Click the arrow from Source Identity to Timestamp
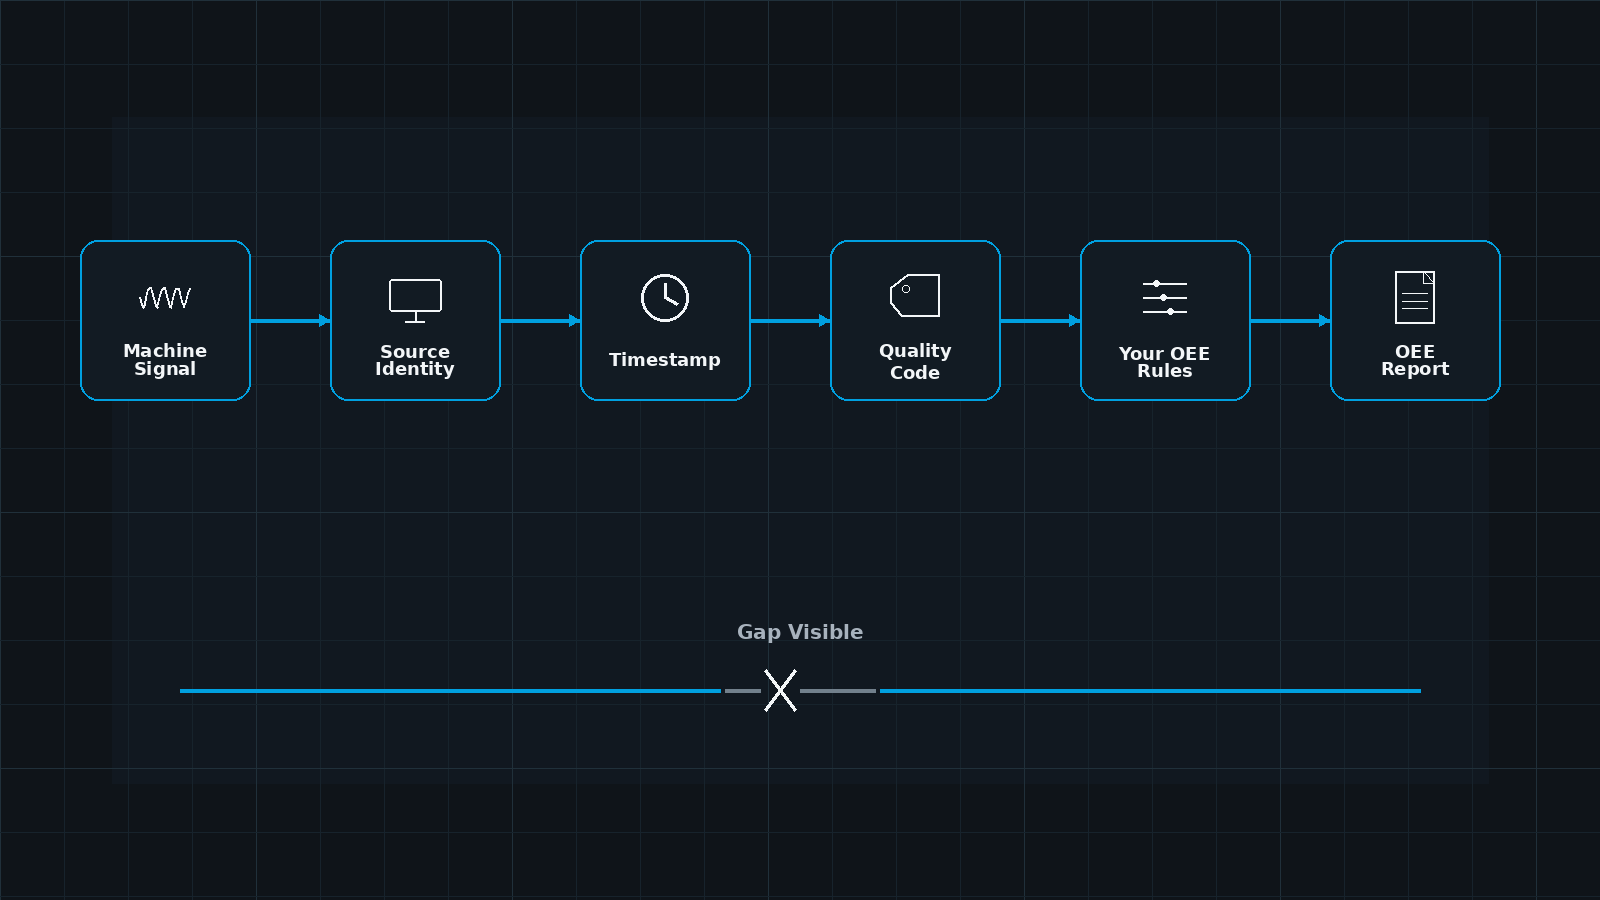Image resolution: width=1600 pixels, height=900 pixels. pyautogui.click(x=540, y=321)
